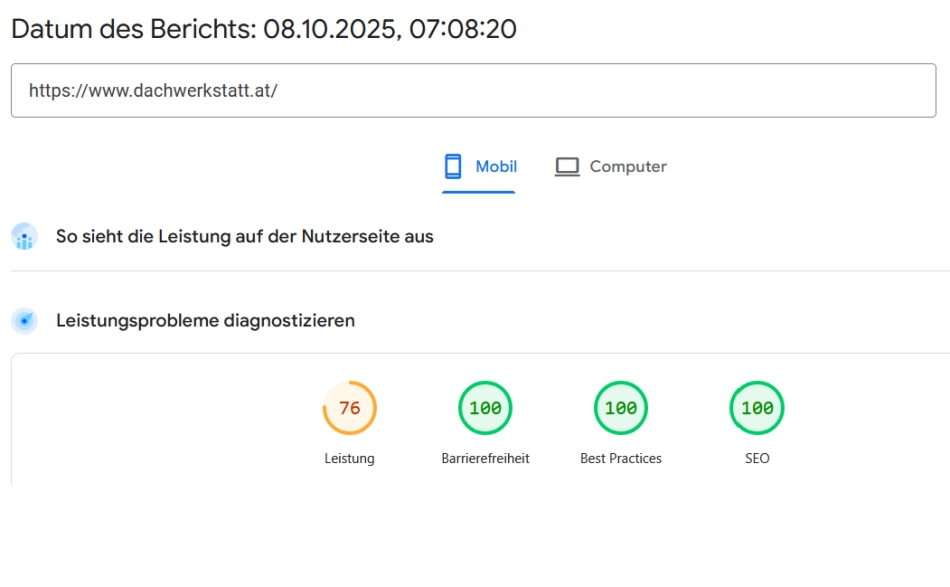This screenshot has width=950, height=587.
Task: Click the smartphone icon next to Mobil
Action: (x=452, y=166)
